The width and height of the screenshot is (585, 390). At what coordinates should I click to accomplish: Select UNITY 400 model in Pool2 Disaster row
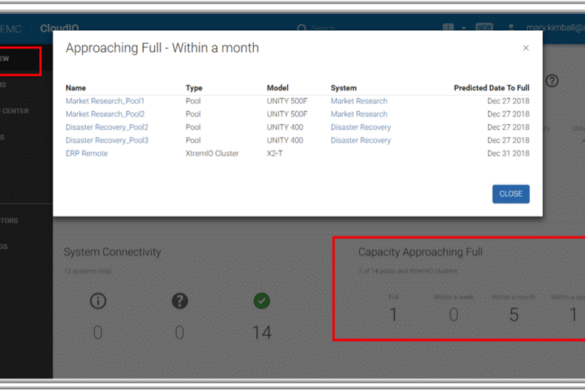(x=285, y=127)
